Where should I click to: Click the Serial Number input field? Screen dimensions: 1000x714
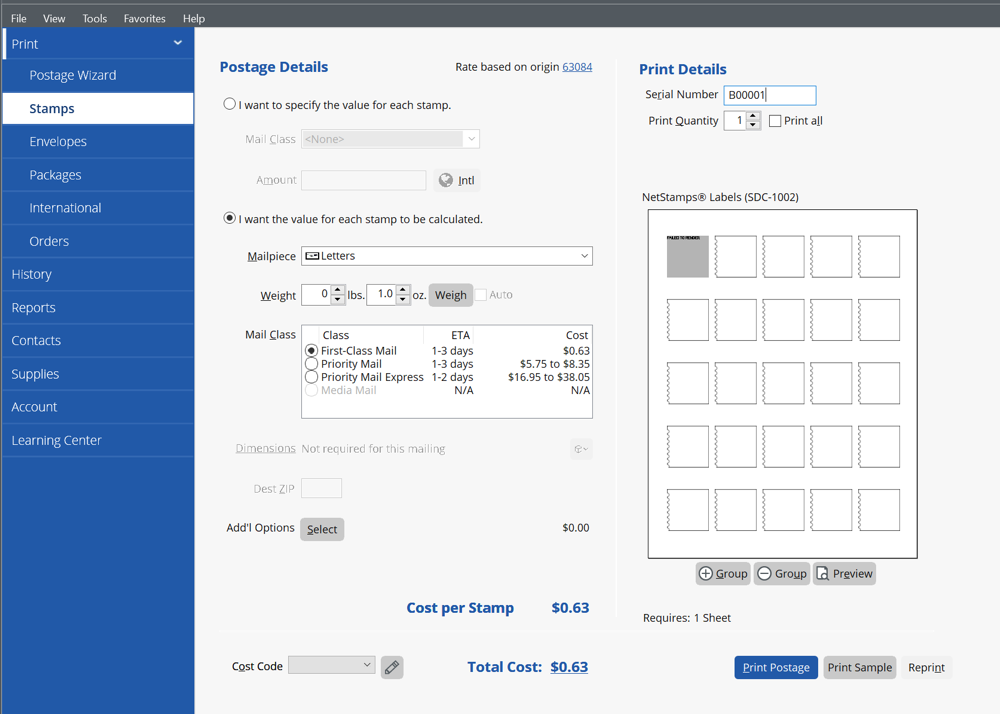(x=769, y=95)
